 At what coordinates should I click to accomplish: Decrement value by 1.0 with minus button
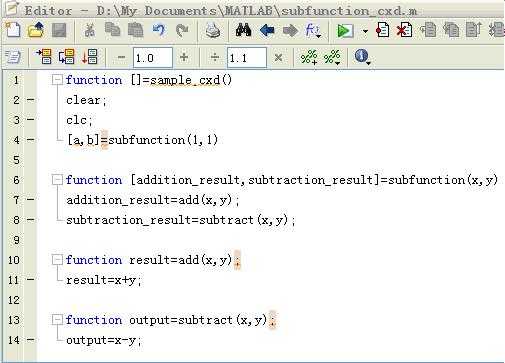tap(121, 58)
